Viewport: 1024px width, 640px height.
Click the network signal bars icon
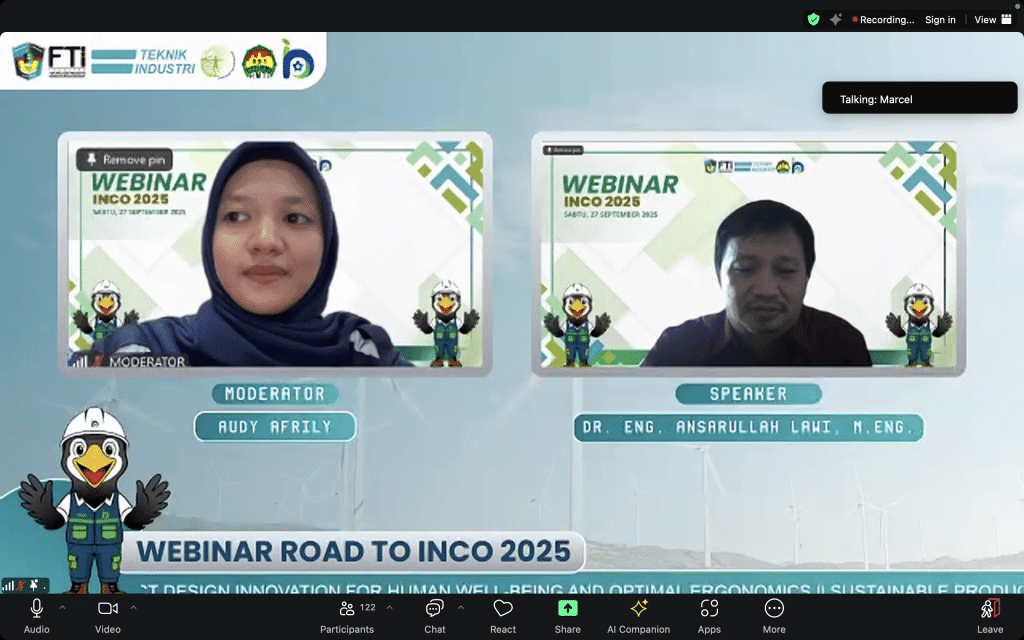point(9,585)
